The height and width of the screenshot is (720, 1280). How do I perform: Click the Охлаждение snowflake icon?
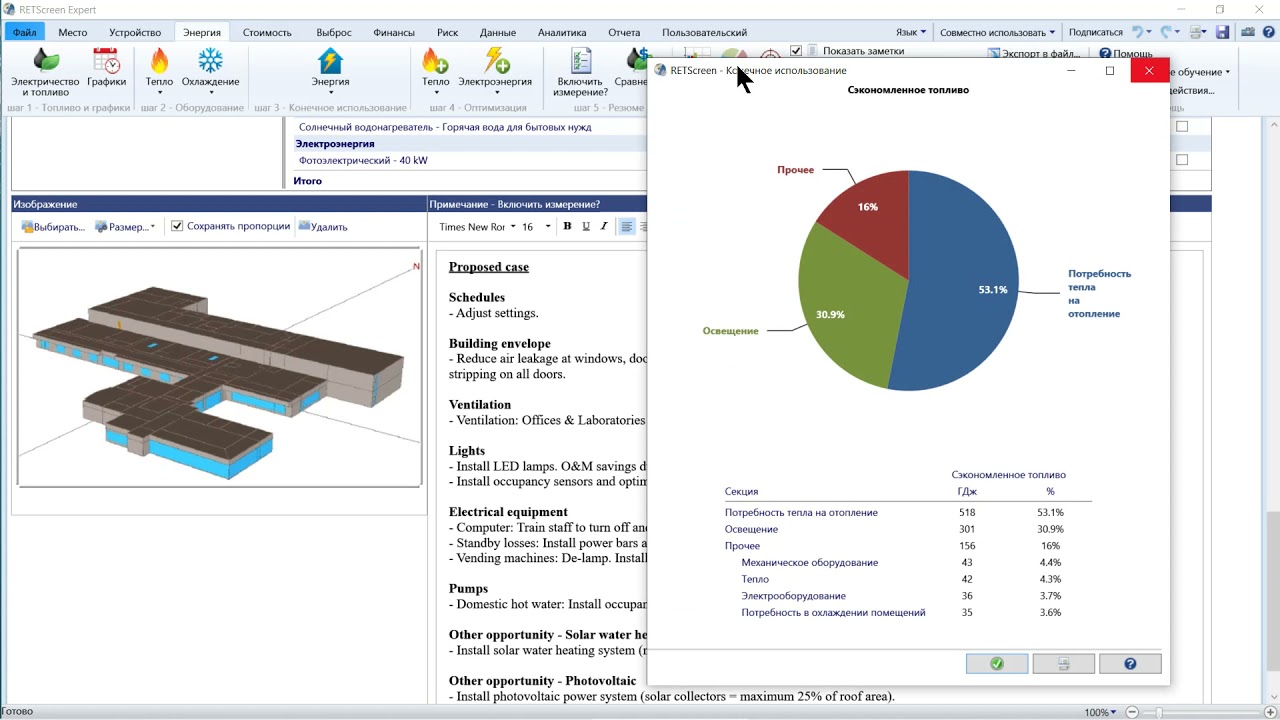click(210, 61)
